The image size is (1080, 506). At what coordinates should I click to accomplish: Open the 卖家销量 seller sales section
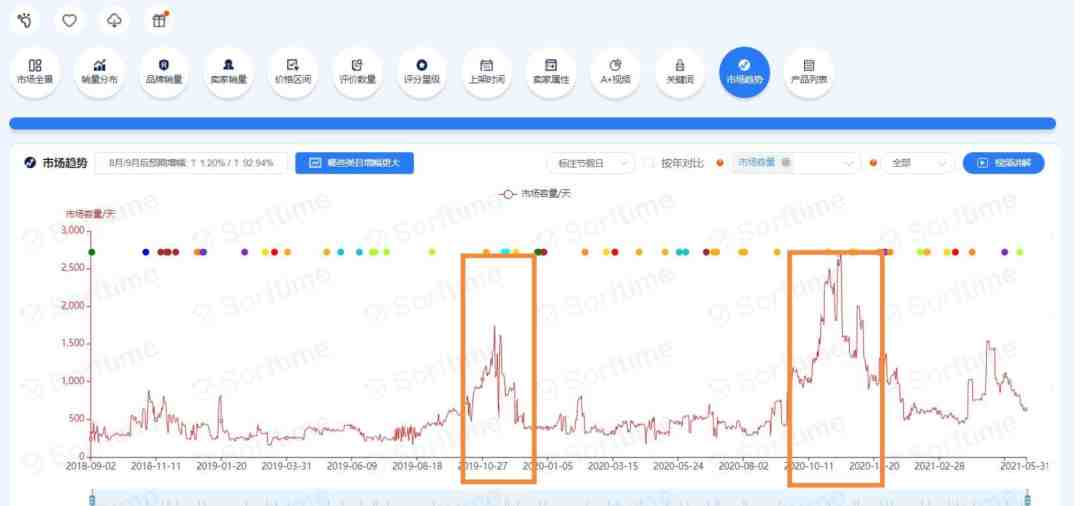[x=229, y=72]
